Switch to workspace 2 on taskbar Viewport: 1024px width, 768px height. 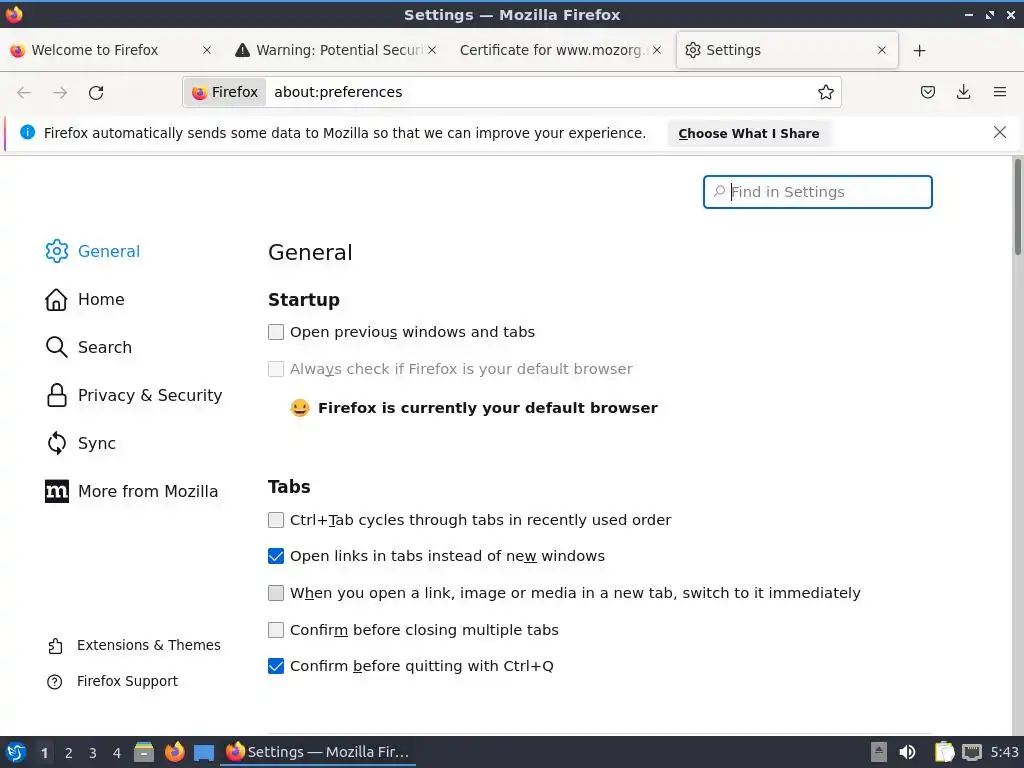click(x=68, y=753)
